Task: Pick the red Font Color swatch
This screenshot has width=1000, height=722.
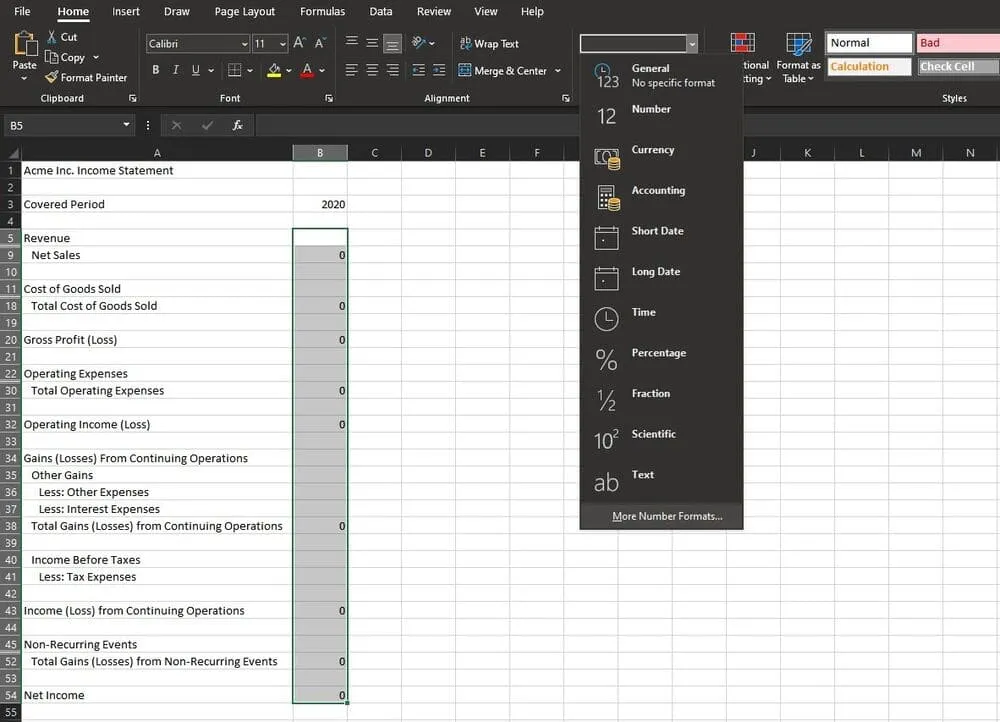Action: tap(308, 69)
